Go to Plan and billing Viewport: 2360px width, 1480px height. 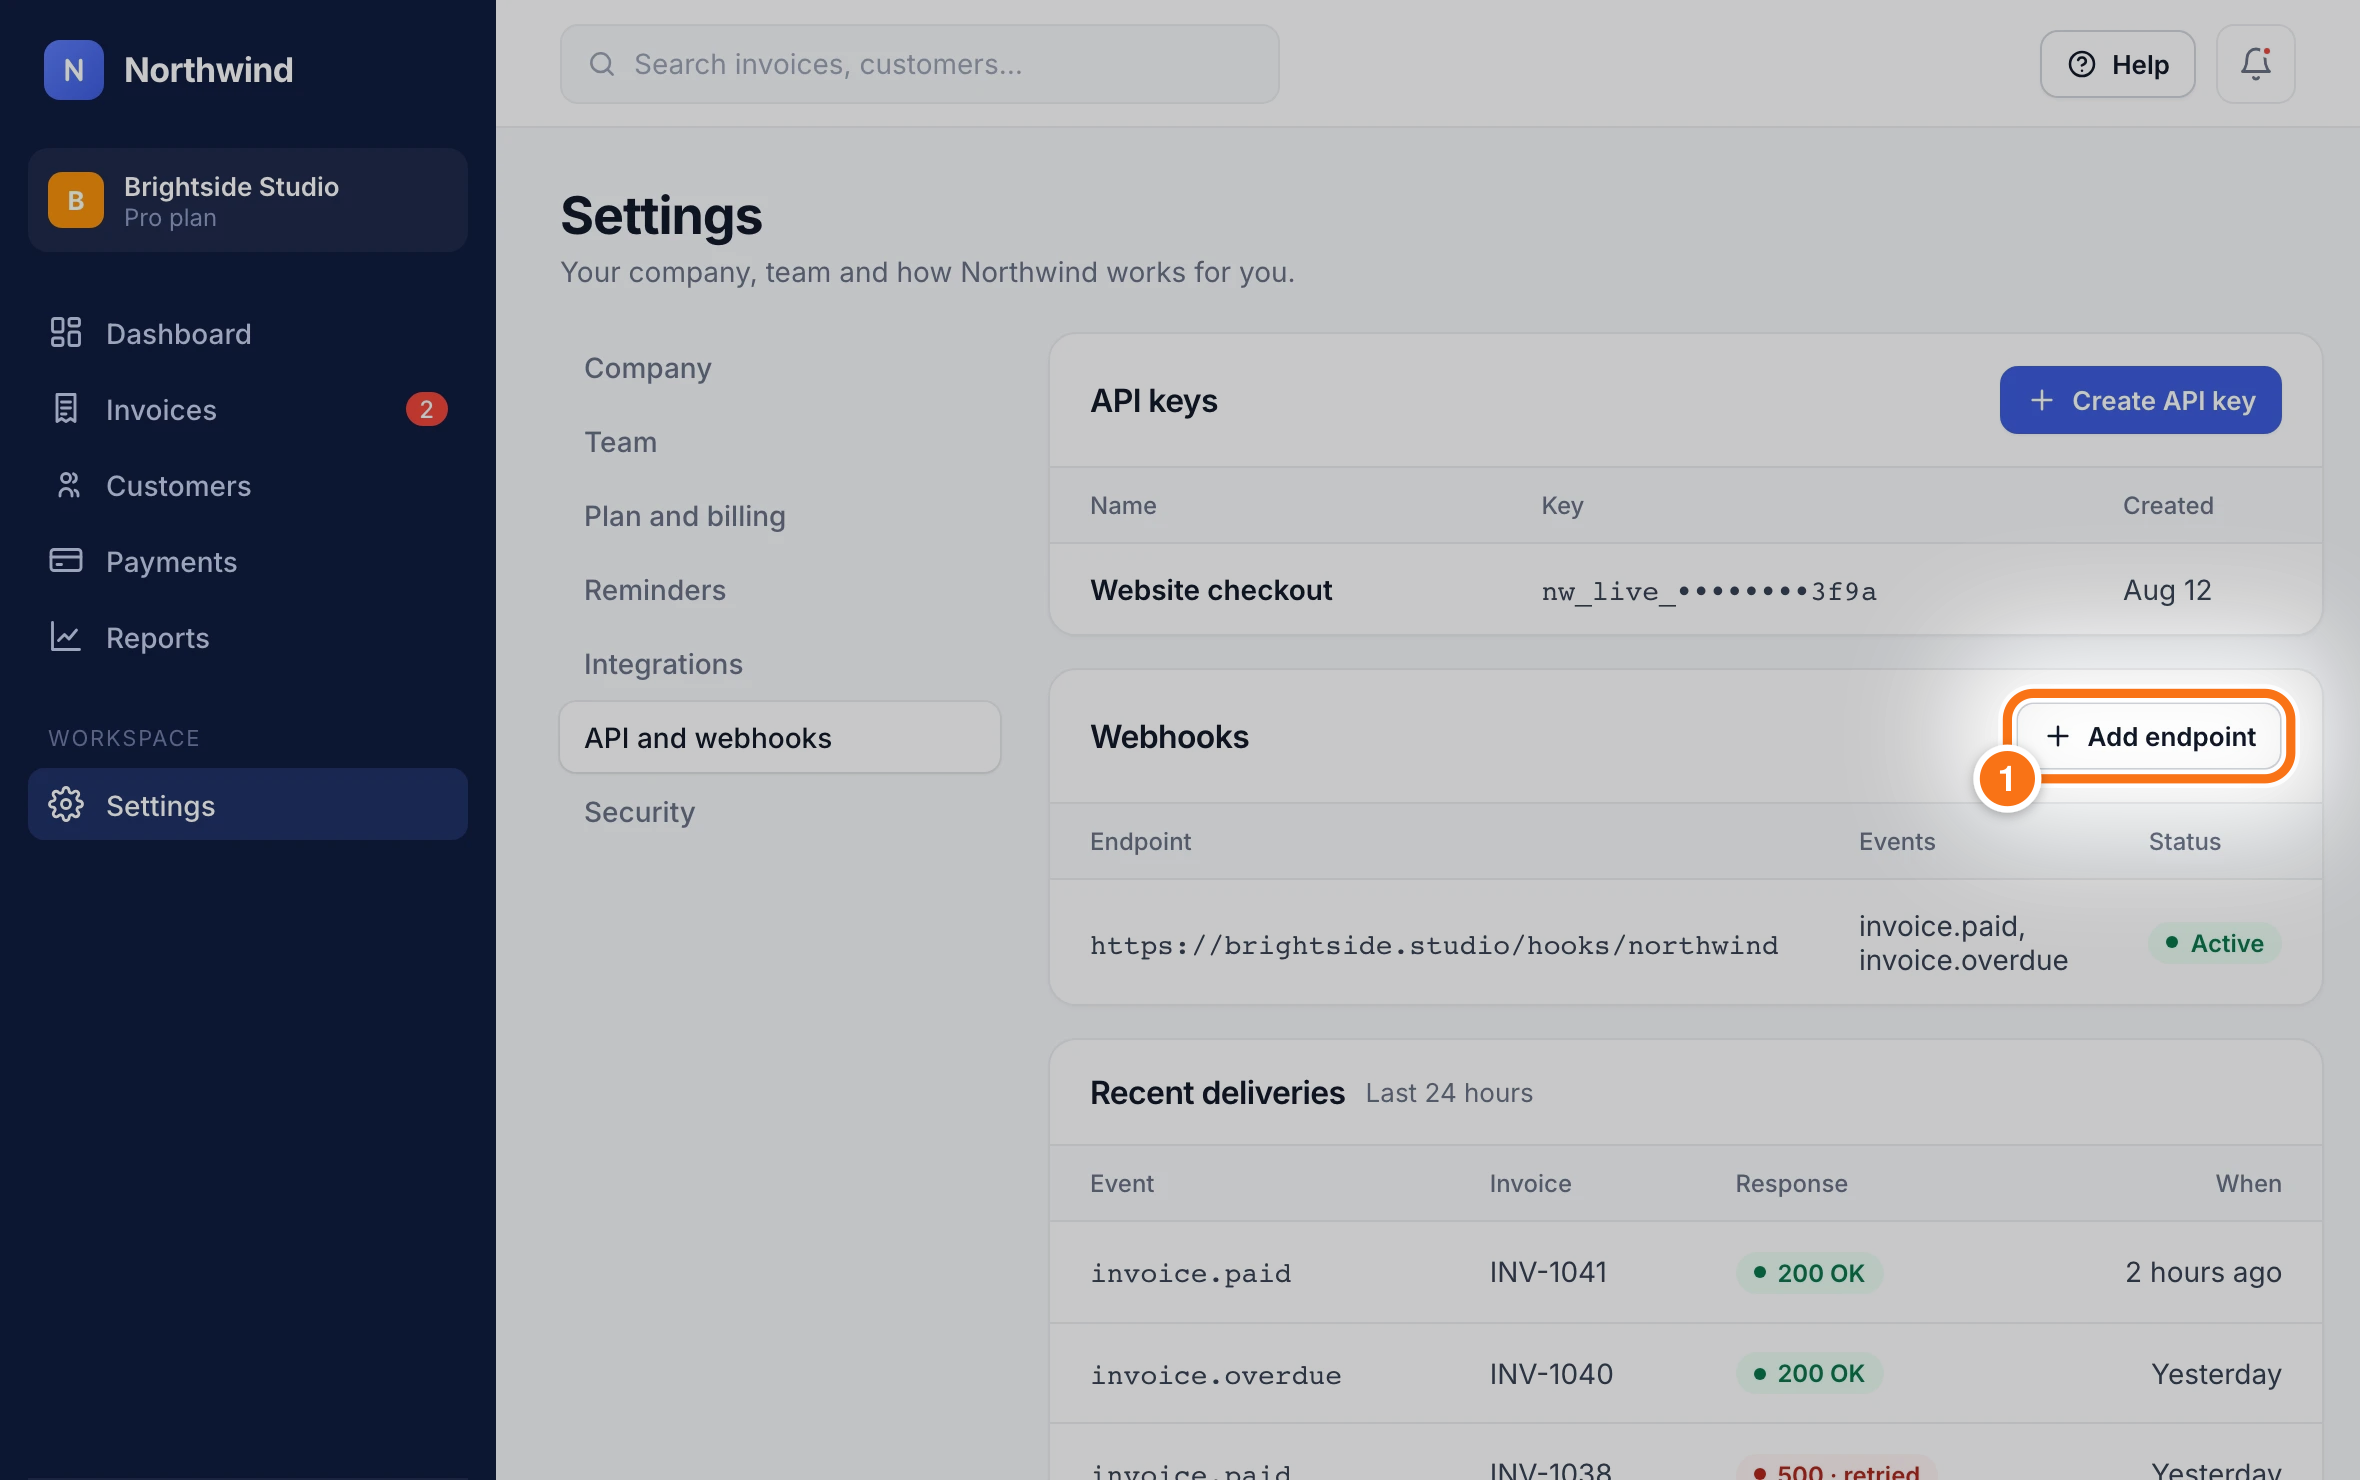pyautogui.click(x=780, y=516)
